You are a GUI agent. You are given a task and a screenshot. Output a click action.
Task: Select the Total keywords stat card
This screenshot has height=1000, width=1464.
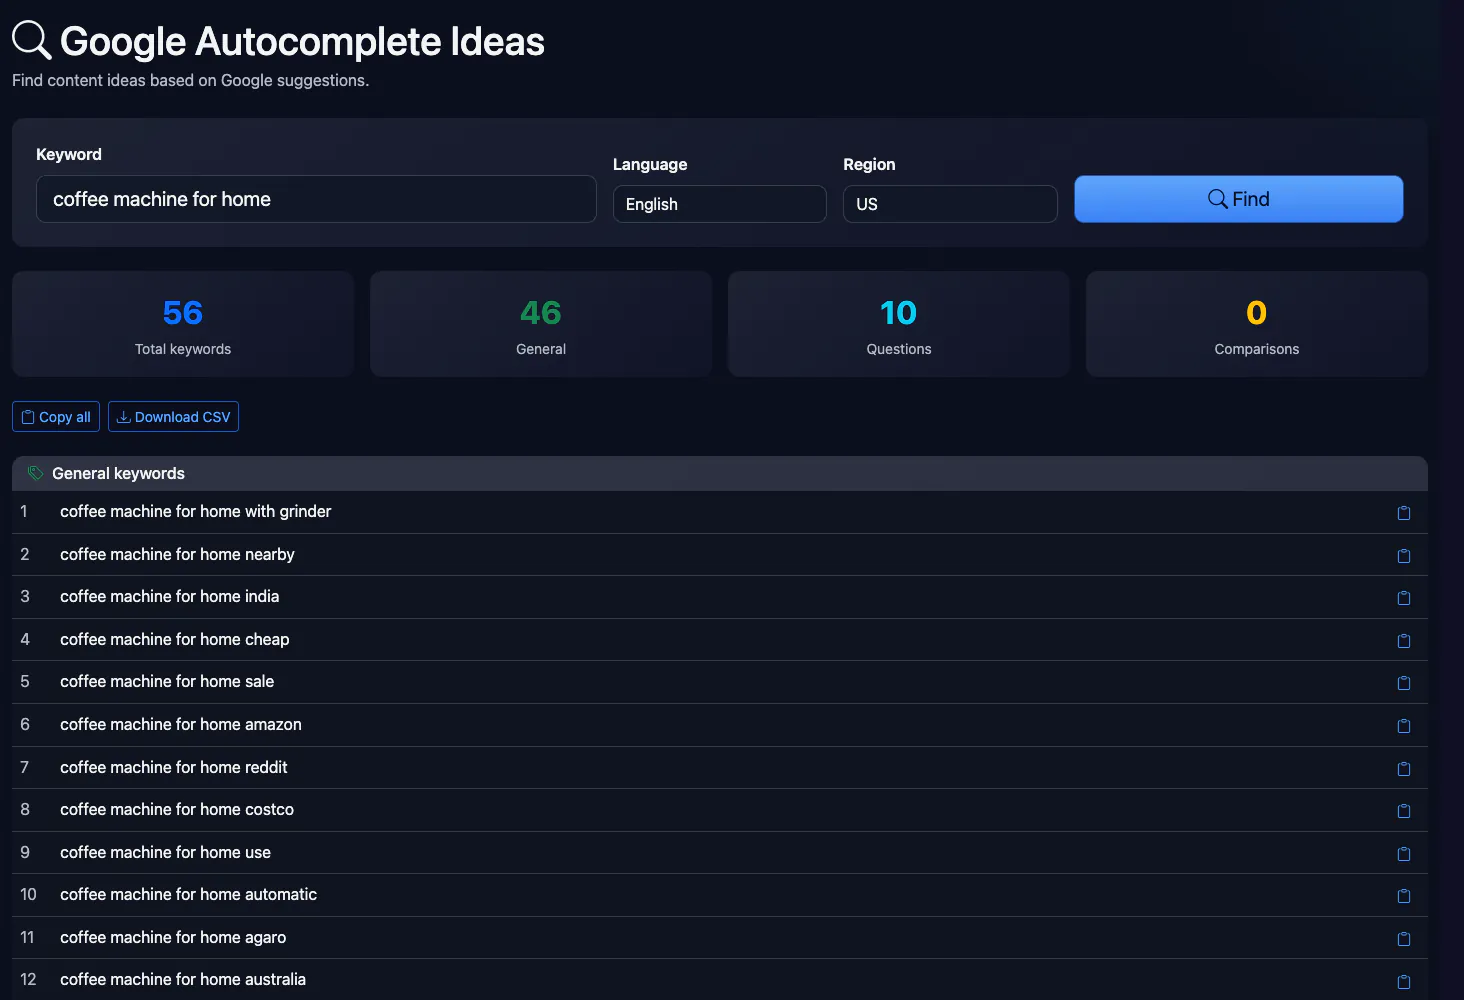pyautogui.click(x=183, y=324)
